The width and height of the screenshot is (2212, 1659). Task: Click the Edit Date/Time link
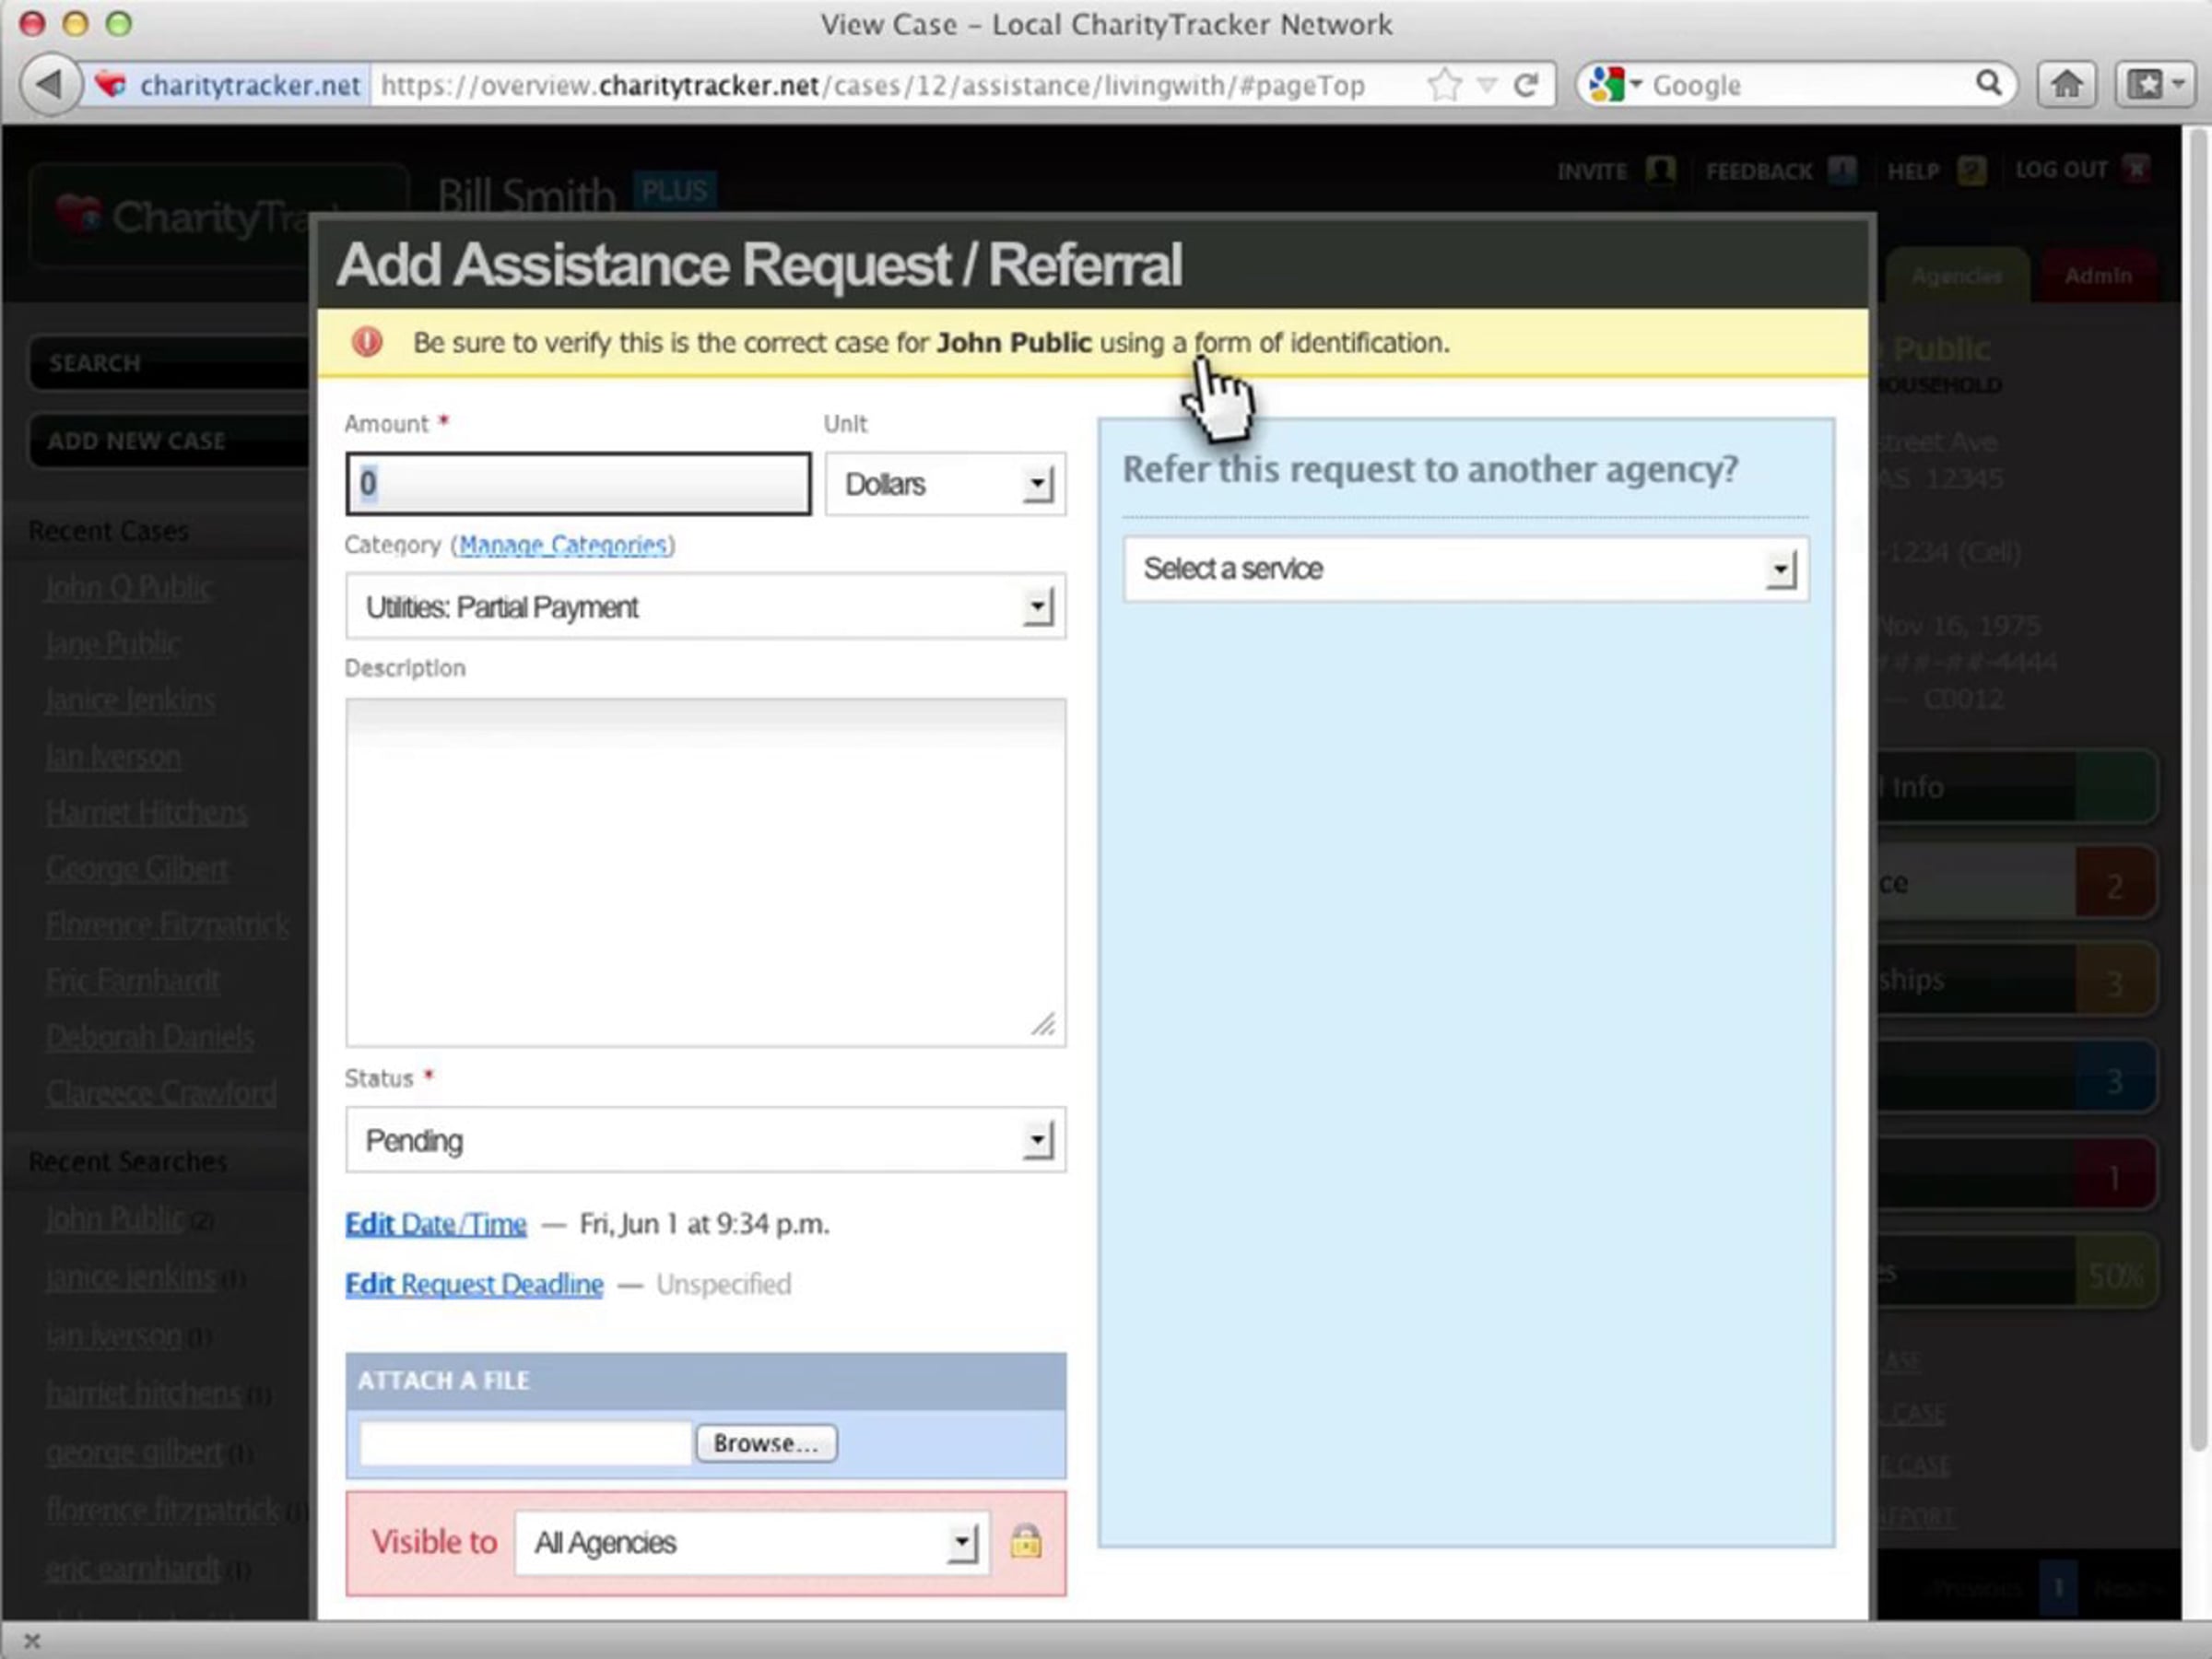[x=436, y=1224]
